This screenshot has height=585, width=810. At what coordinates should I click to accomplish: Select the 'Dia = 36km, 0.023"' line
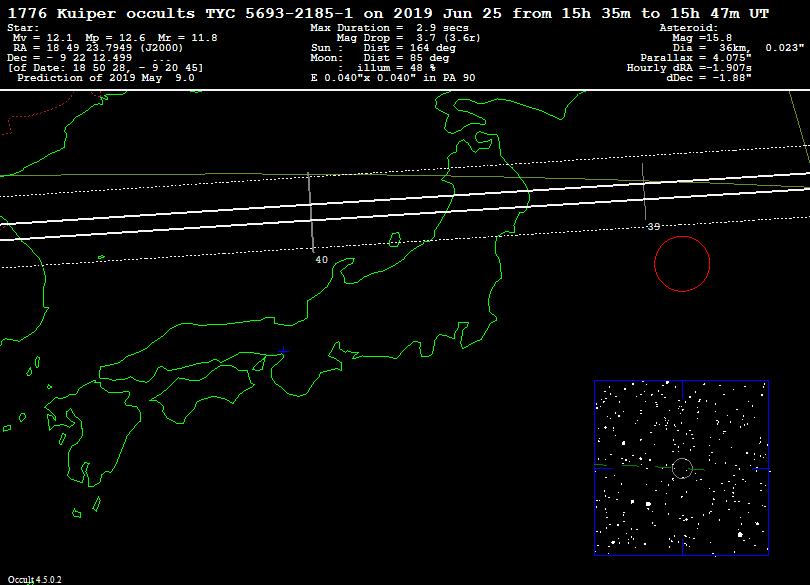738,48
